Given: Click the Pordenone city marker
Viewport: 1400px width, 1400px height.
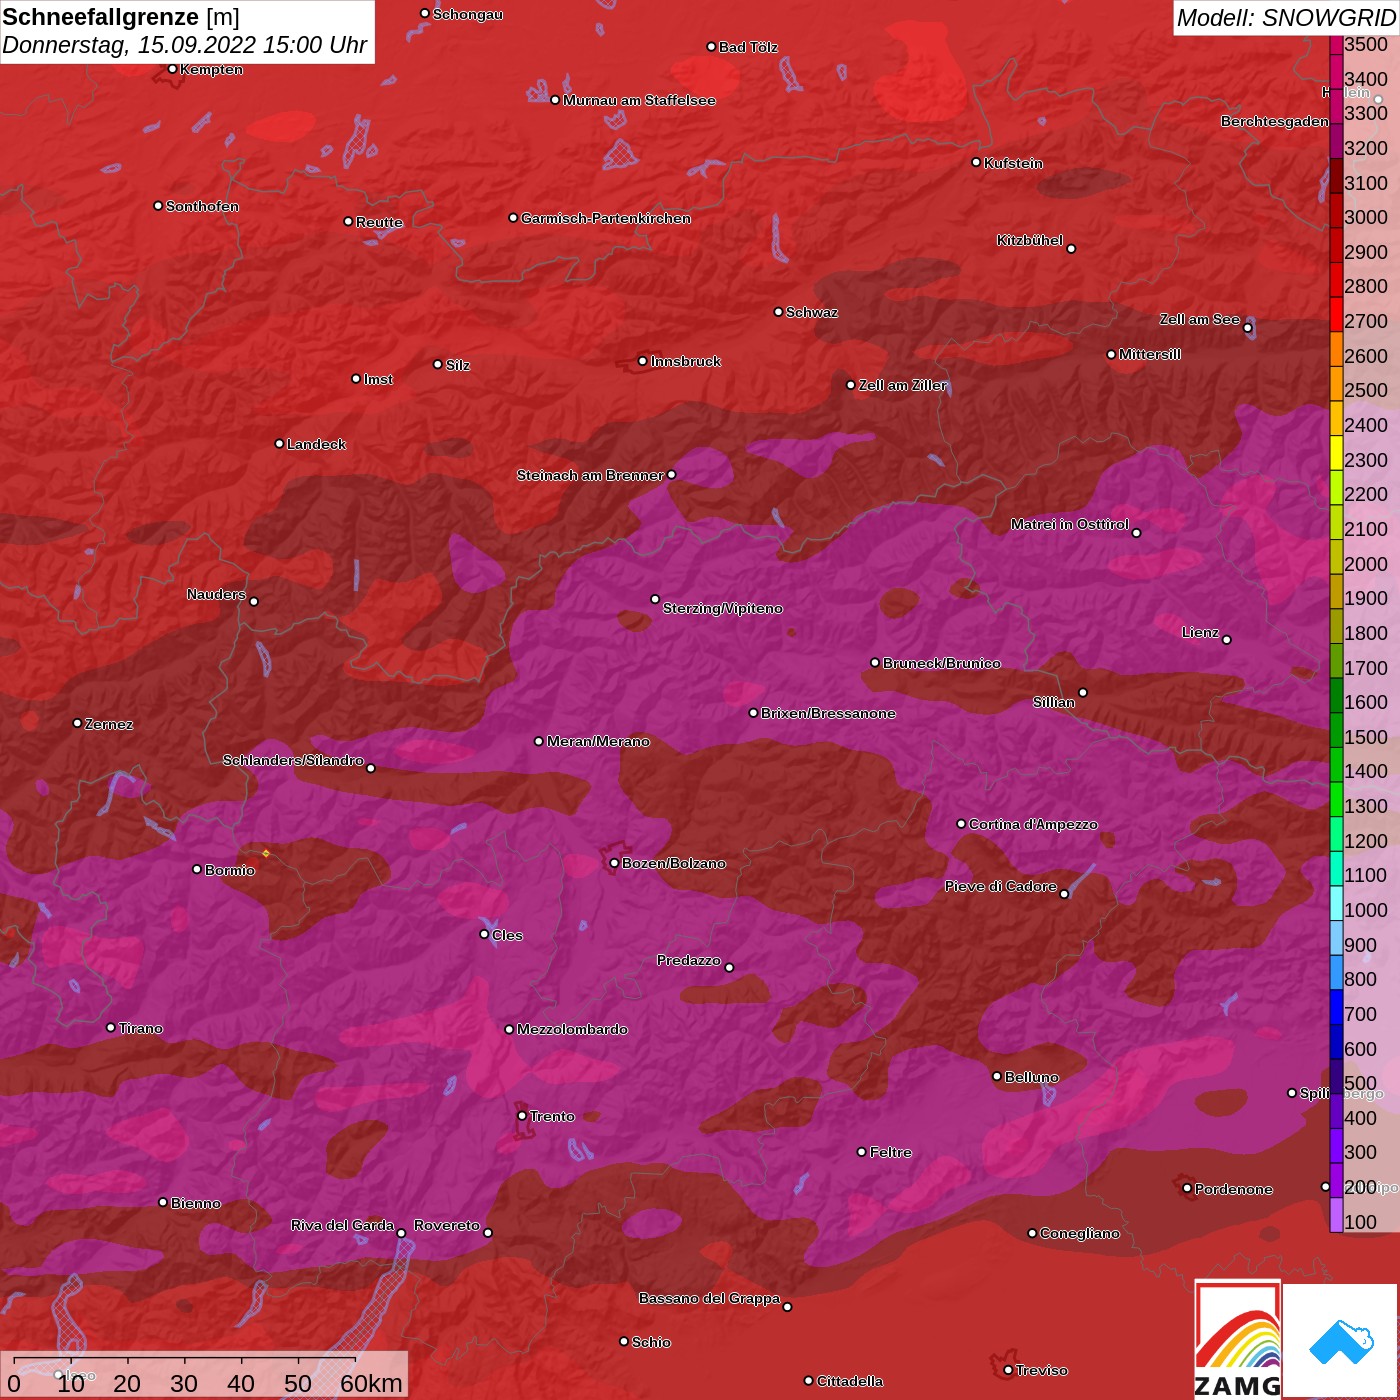Looking at the screenshot, I should tap(1187, 1188).
